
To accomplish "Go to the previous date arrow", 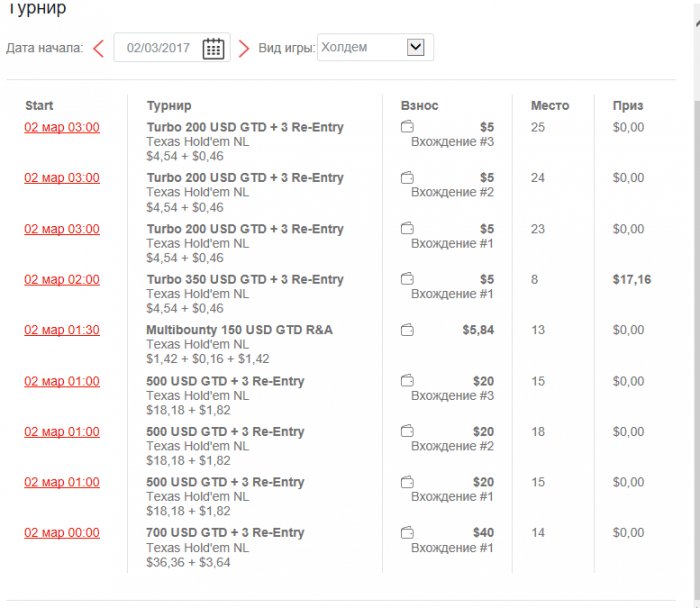I will tap(98, 48).
